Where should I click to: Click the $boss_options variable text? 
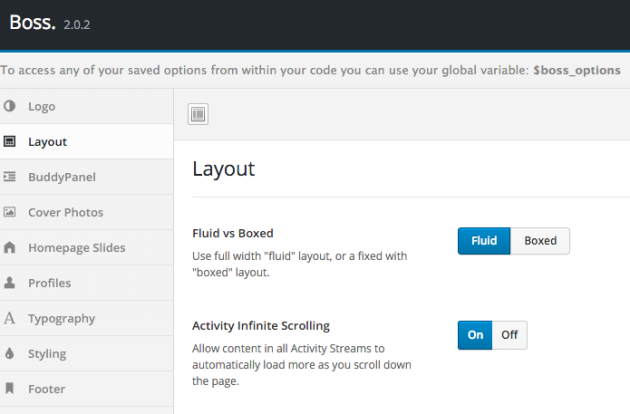[577, 70]
